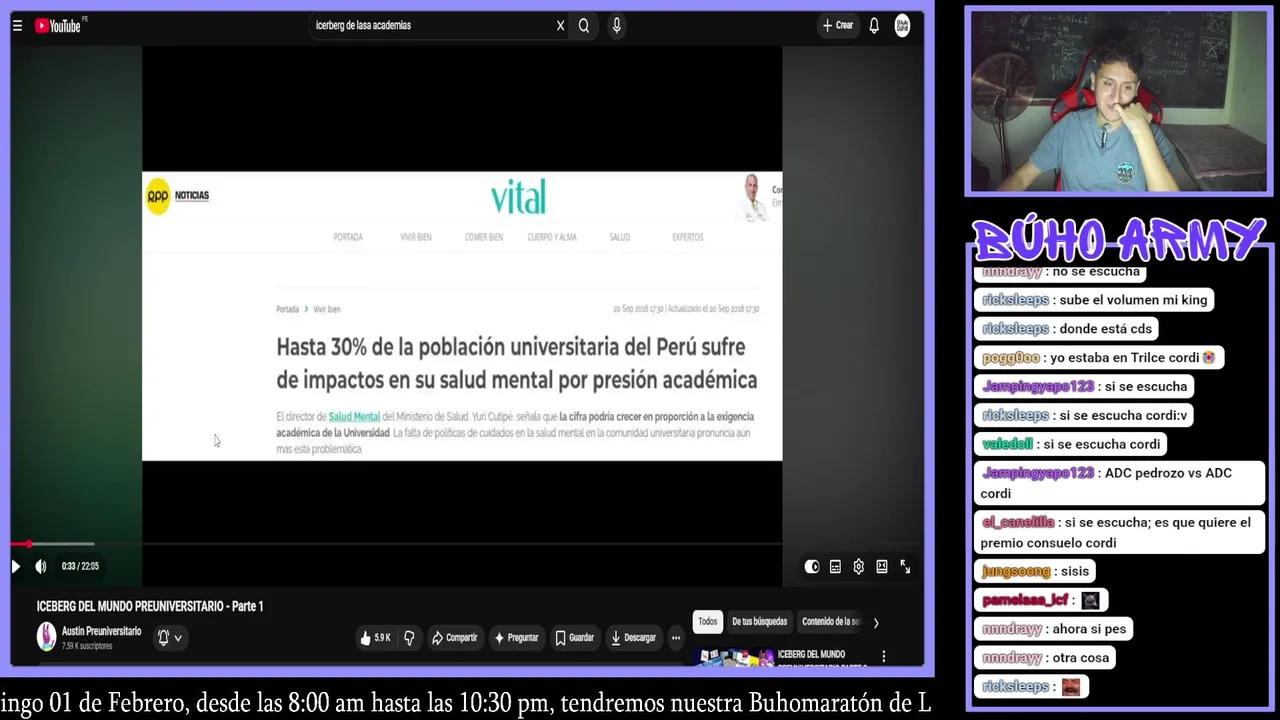Mute the video volume speaker
Image resolution: width=1280 pixels, height=720 pixels.
pos(41,566)
